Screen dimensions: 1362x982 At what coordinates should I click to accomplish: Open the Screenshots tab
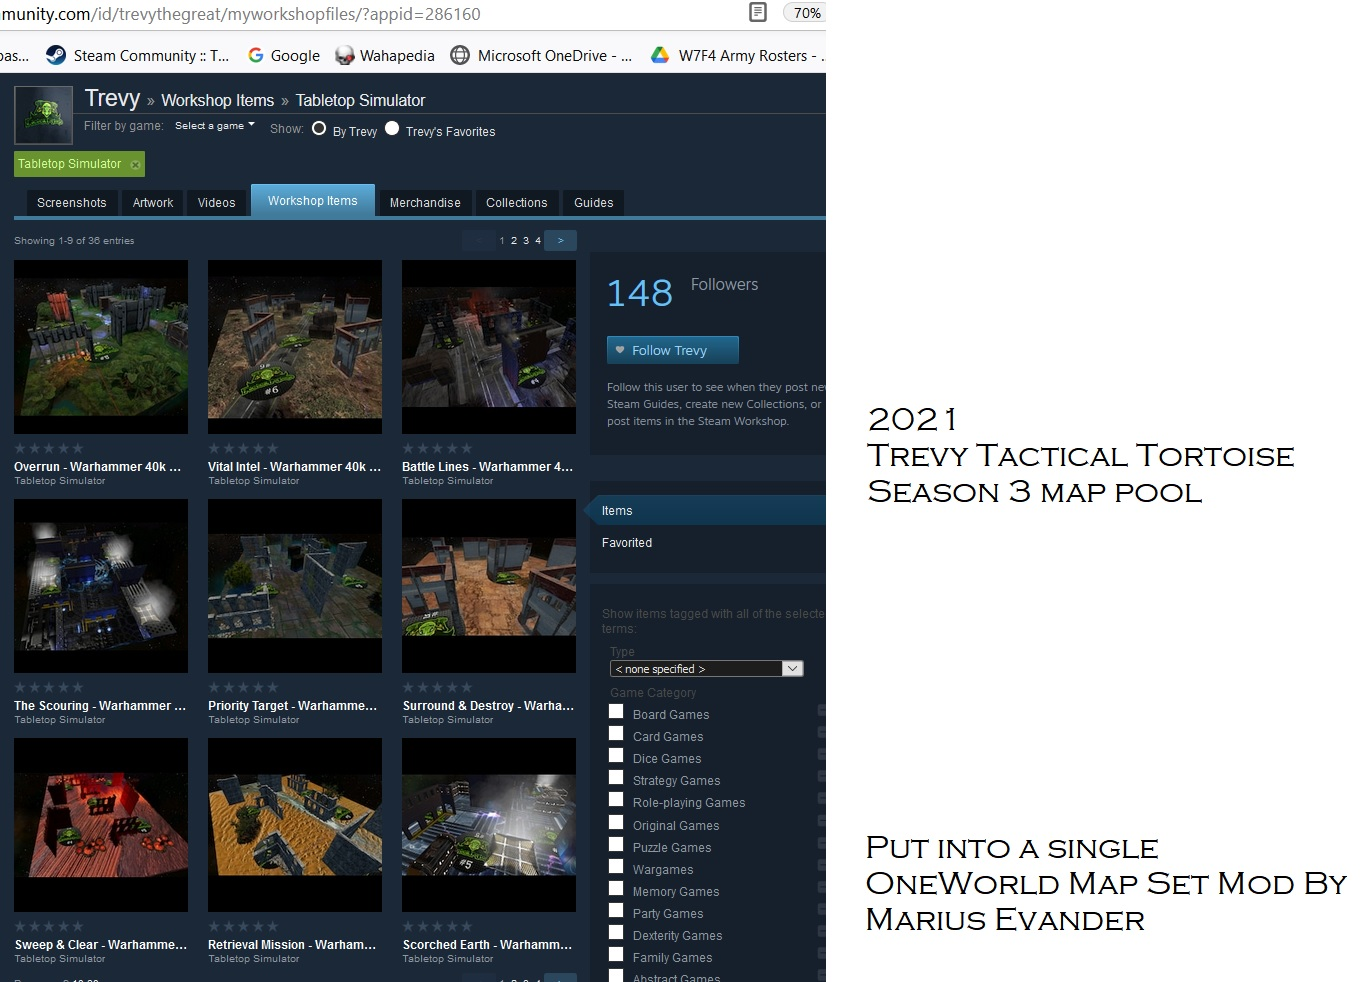71,203
